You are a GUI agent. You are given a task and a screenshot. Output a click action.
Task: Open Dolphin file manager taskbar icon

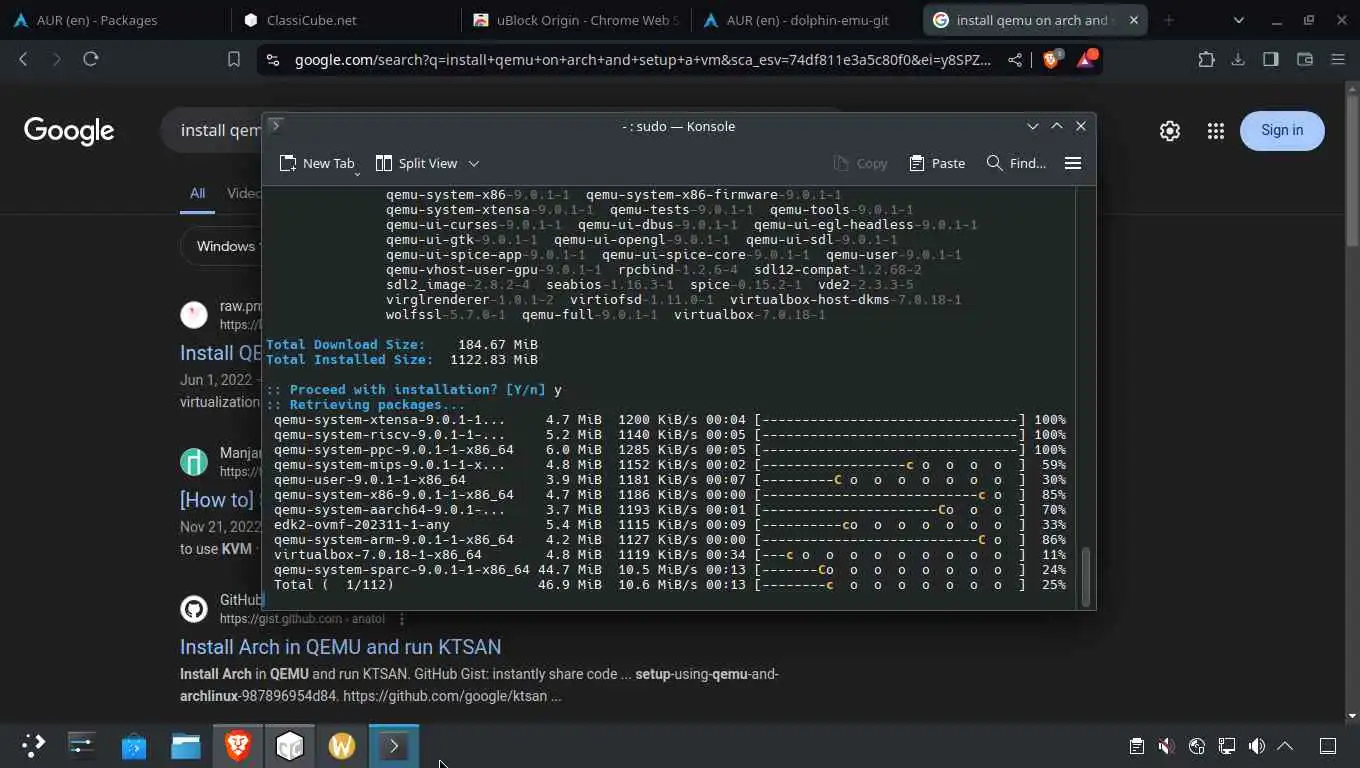click(186, 745)
